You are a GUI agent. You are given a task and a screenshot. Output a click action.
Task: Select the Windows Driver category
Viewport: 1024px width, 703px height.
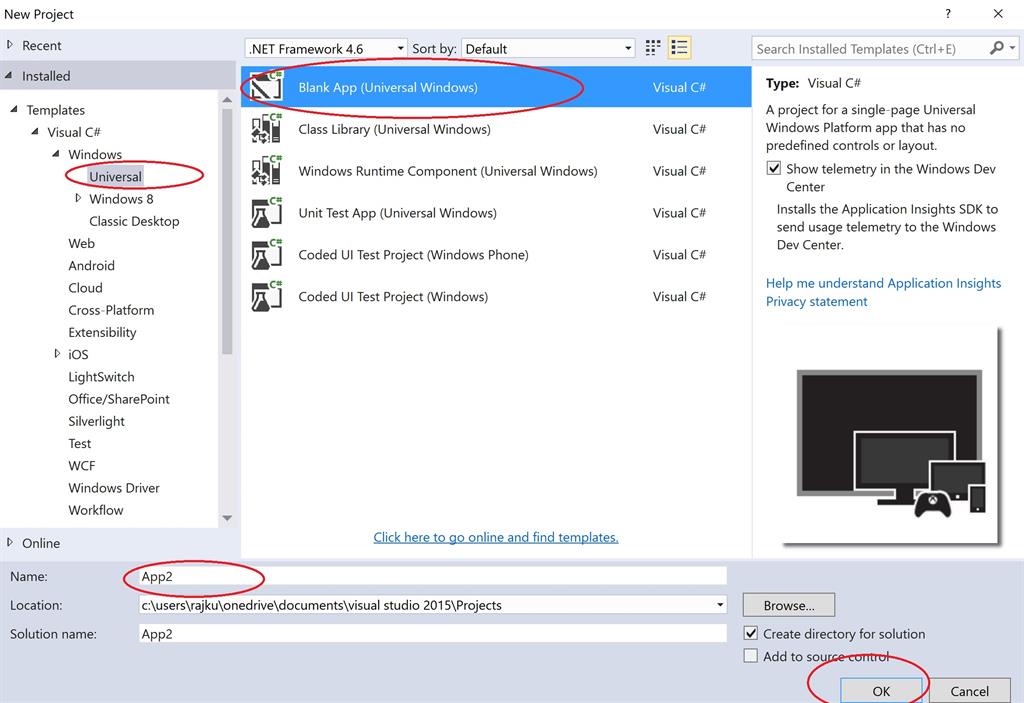coord(114,487)
